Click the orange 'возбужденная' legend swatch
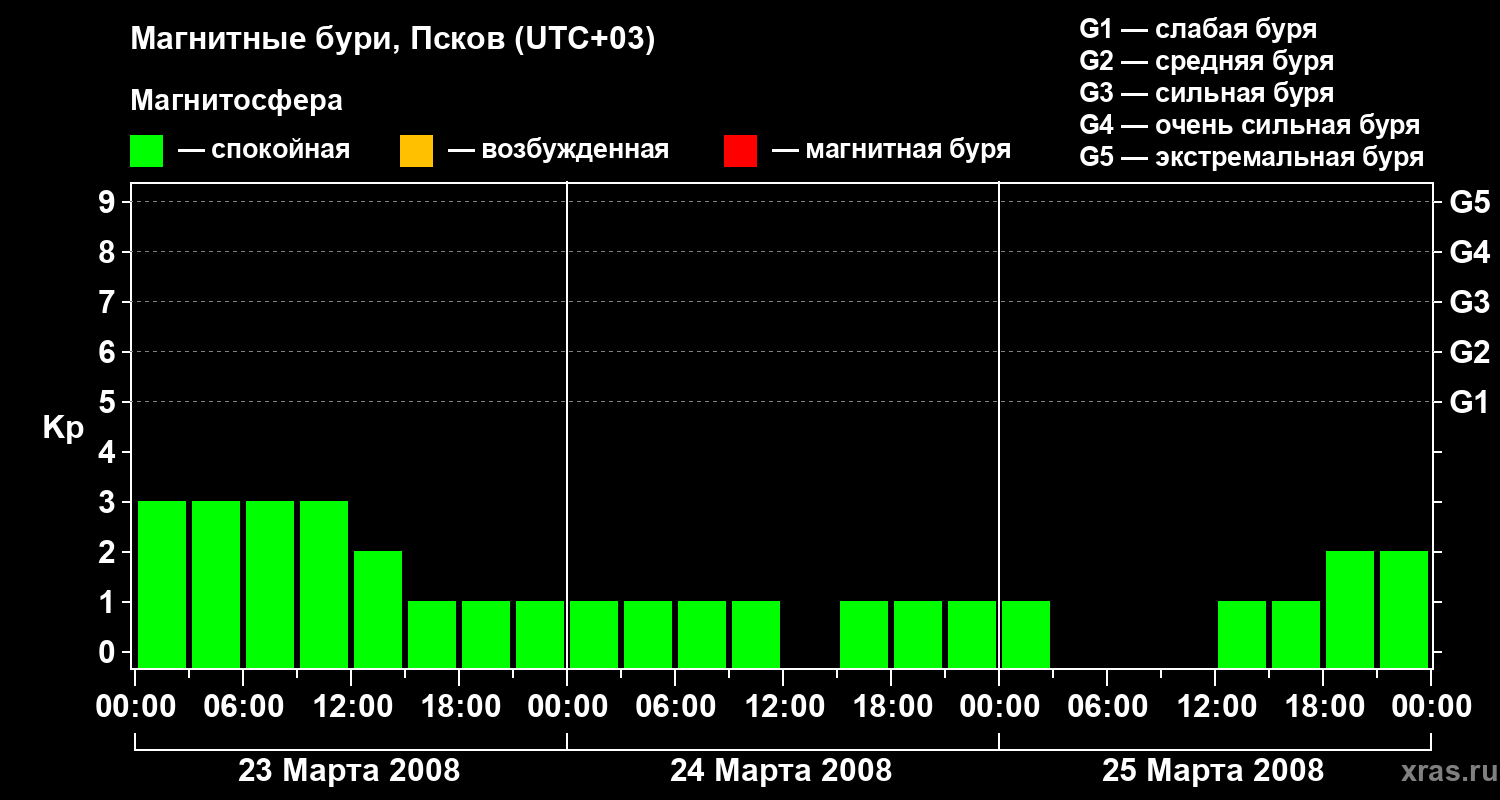This screenshot has width=1500, height=800. coord(416,151)
